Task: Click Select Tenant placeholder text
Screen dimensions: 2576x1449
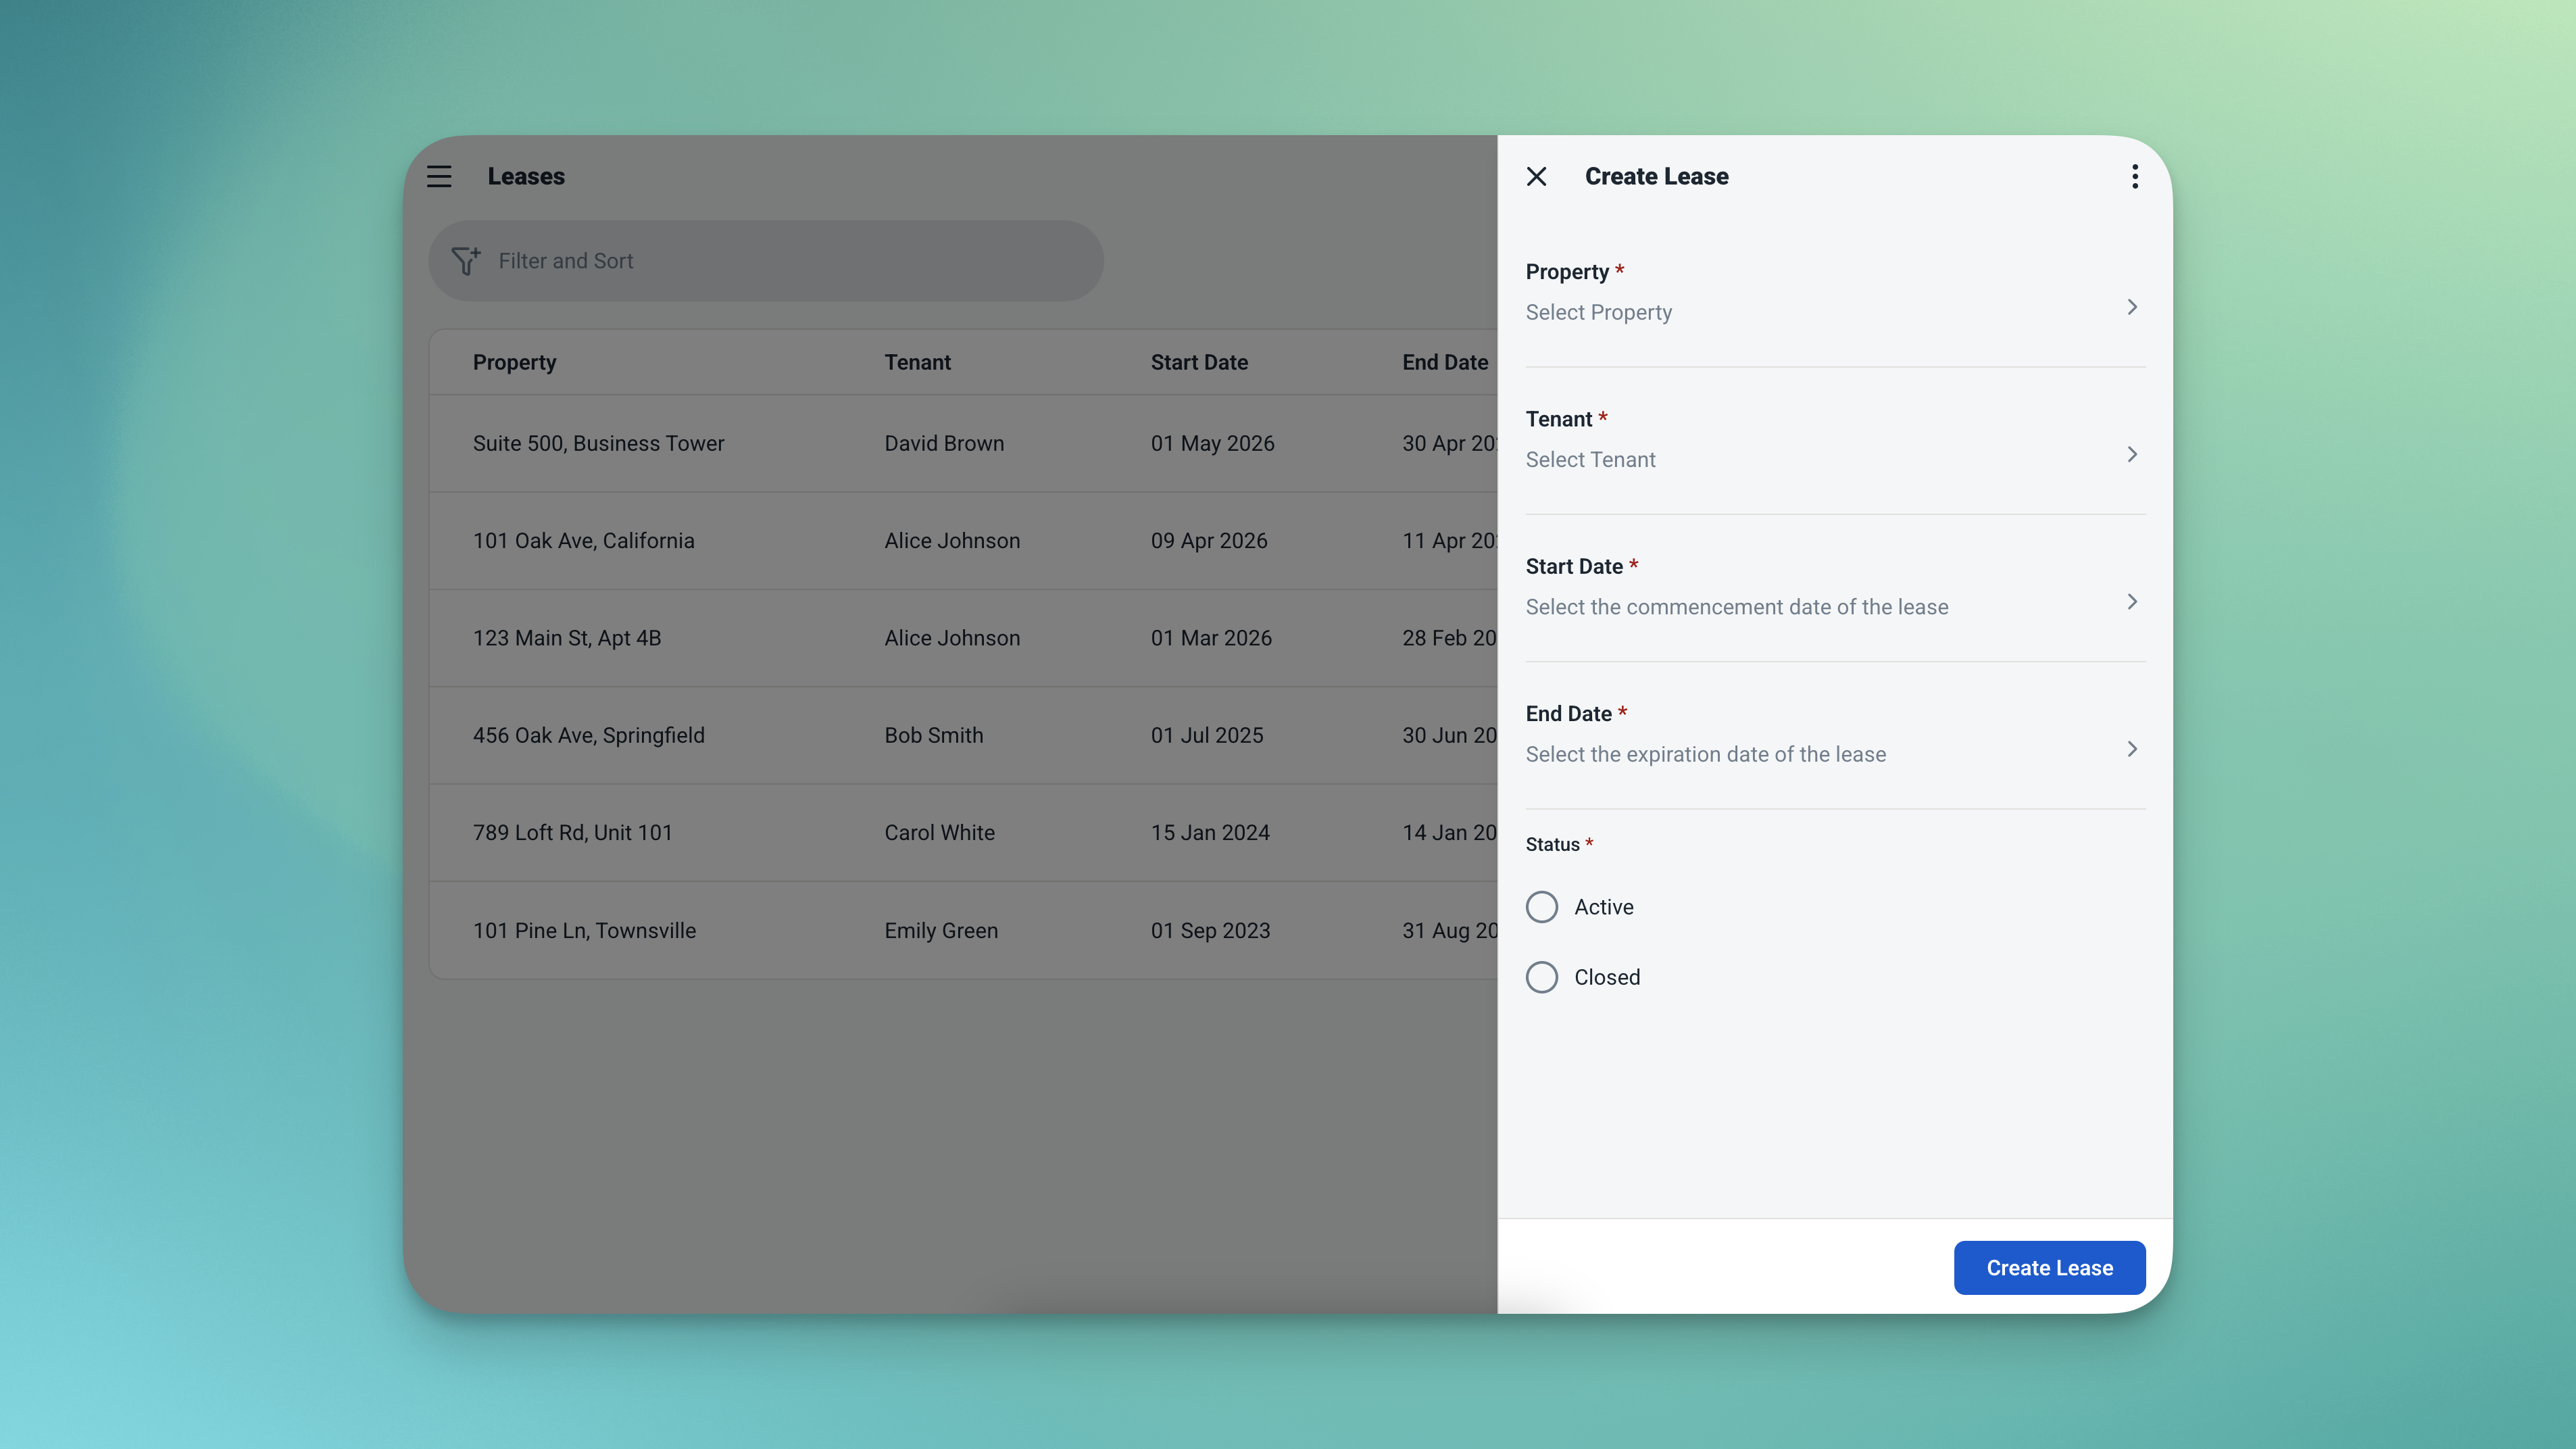Action: tap(1590, 459)
